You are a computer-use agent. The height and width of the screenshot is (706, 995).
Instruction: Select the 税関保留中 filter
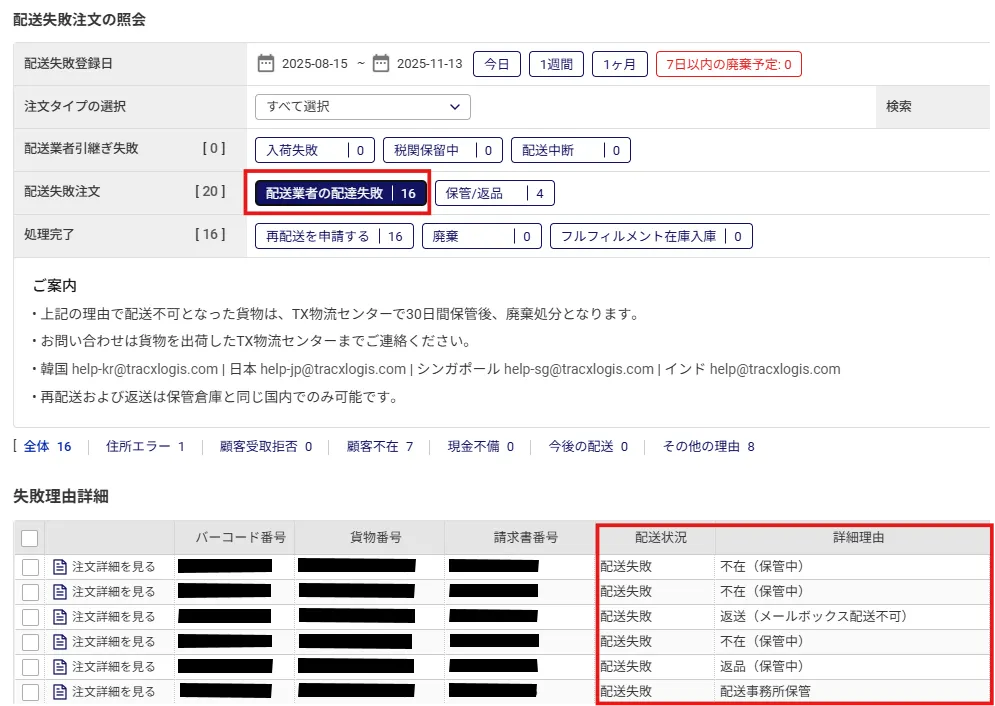point(443,150)
